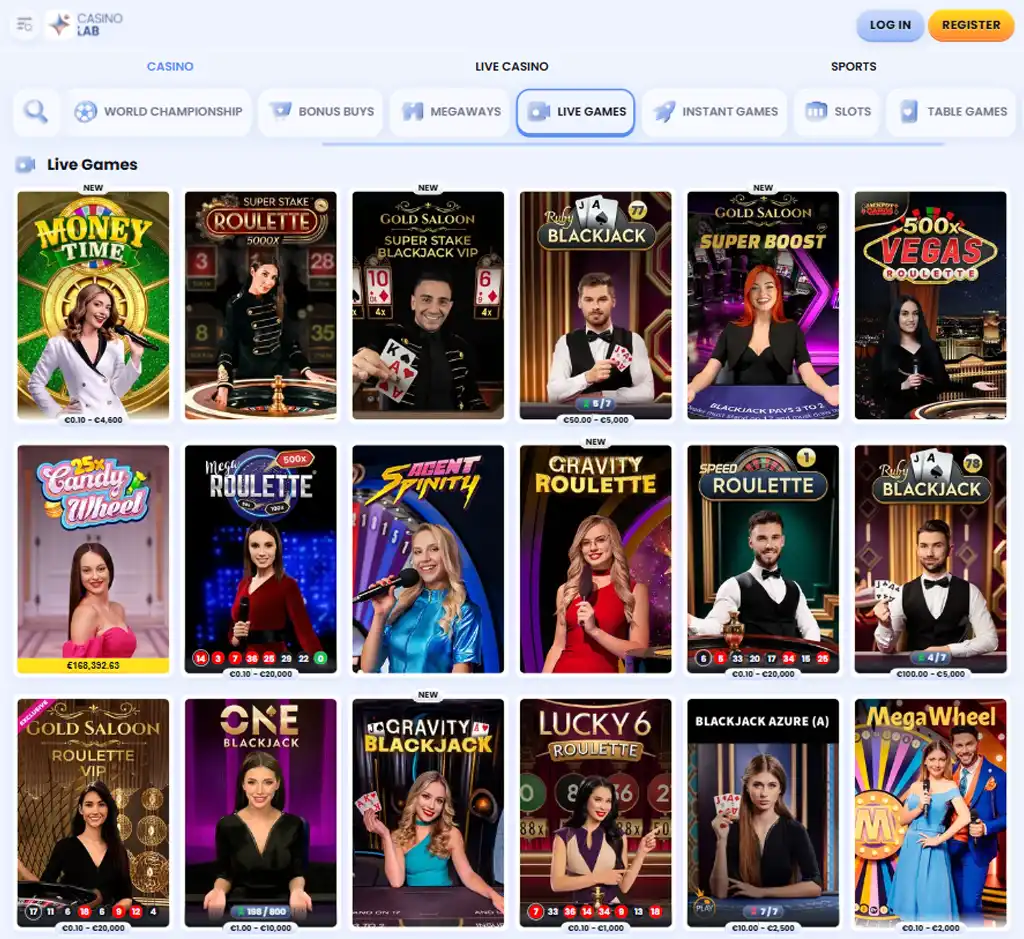This screenshot has width=1024, height=939.
Task: Open Mega Wheel game
Action: 931,812
